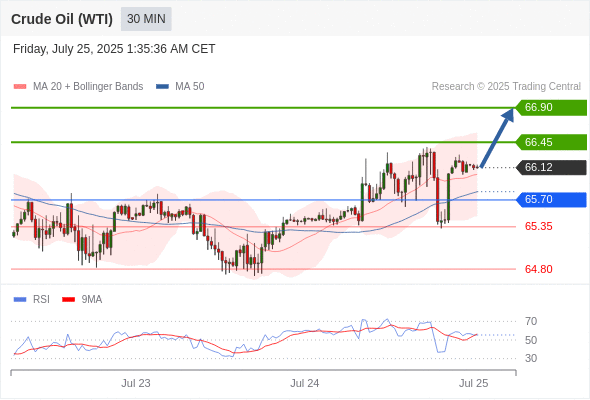Select the 66.12 current price tag
The image size is (590, 400).
point(550,167)
